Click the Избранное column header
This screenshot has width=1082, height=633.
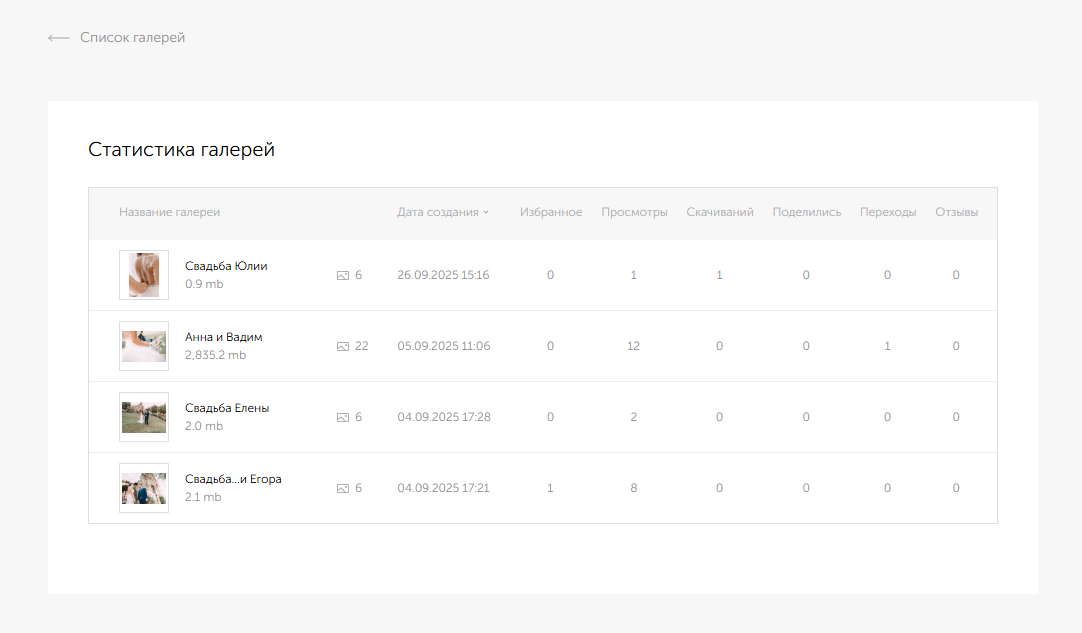coord(551,212)
